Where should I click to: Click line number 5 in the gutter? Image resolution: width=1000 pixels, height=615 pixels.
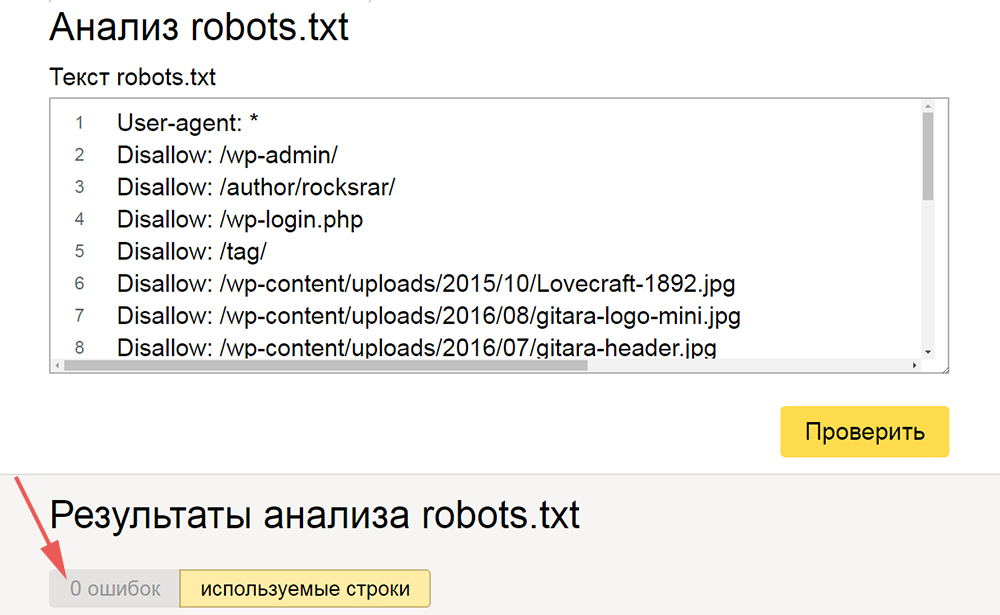(x=79, y=252)
